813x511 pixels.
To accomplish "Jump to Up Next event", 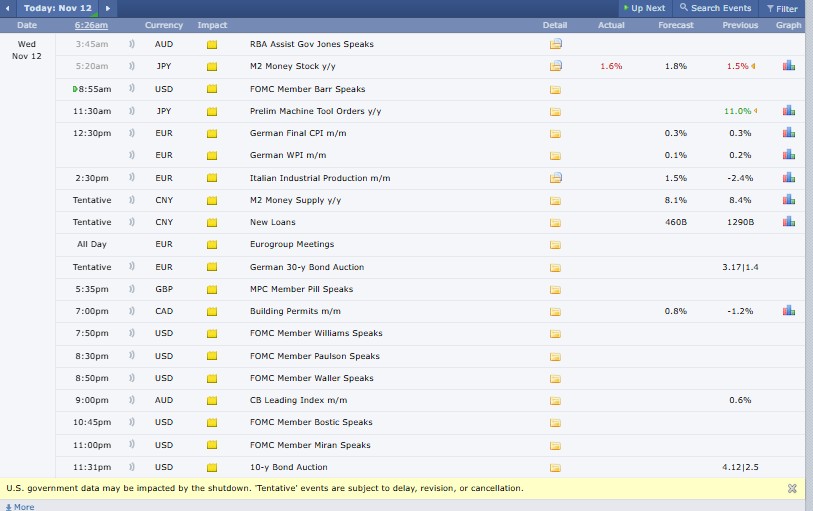I will [x=643, y=8].
